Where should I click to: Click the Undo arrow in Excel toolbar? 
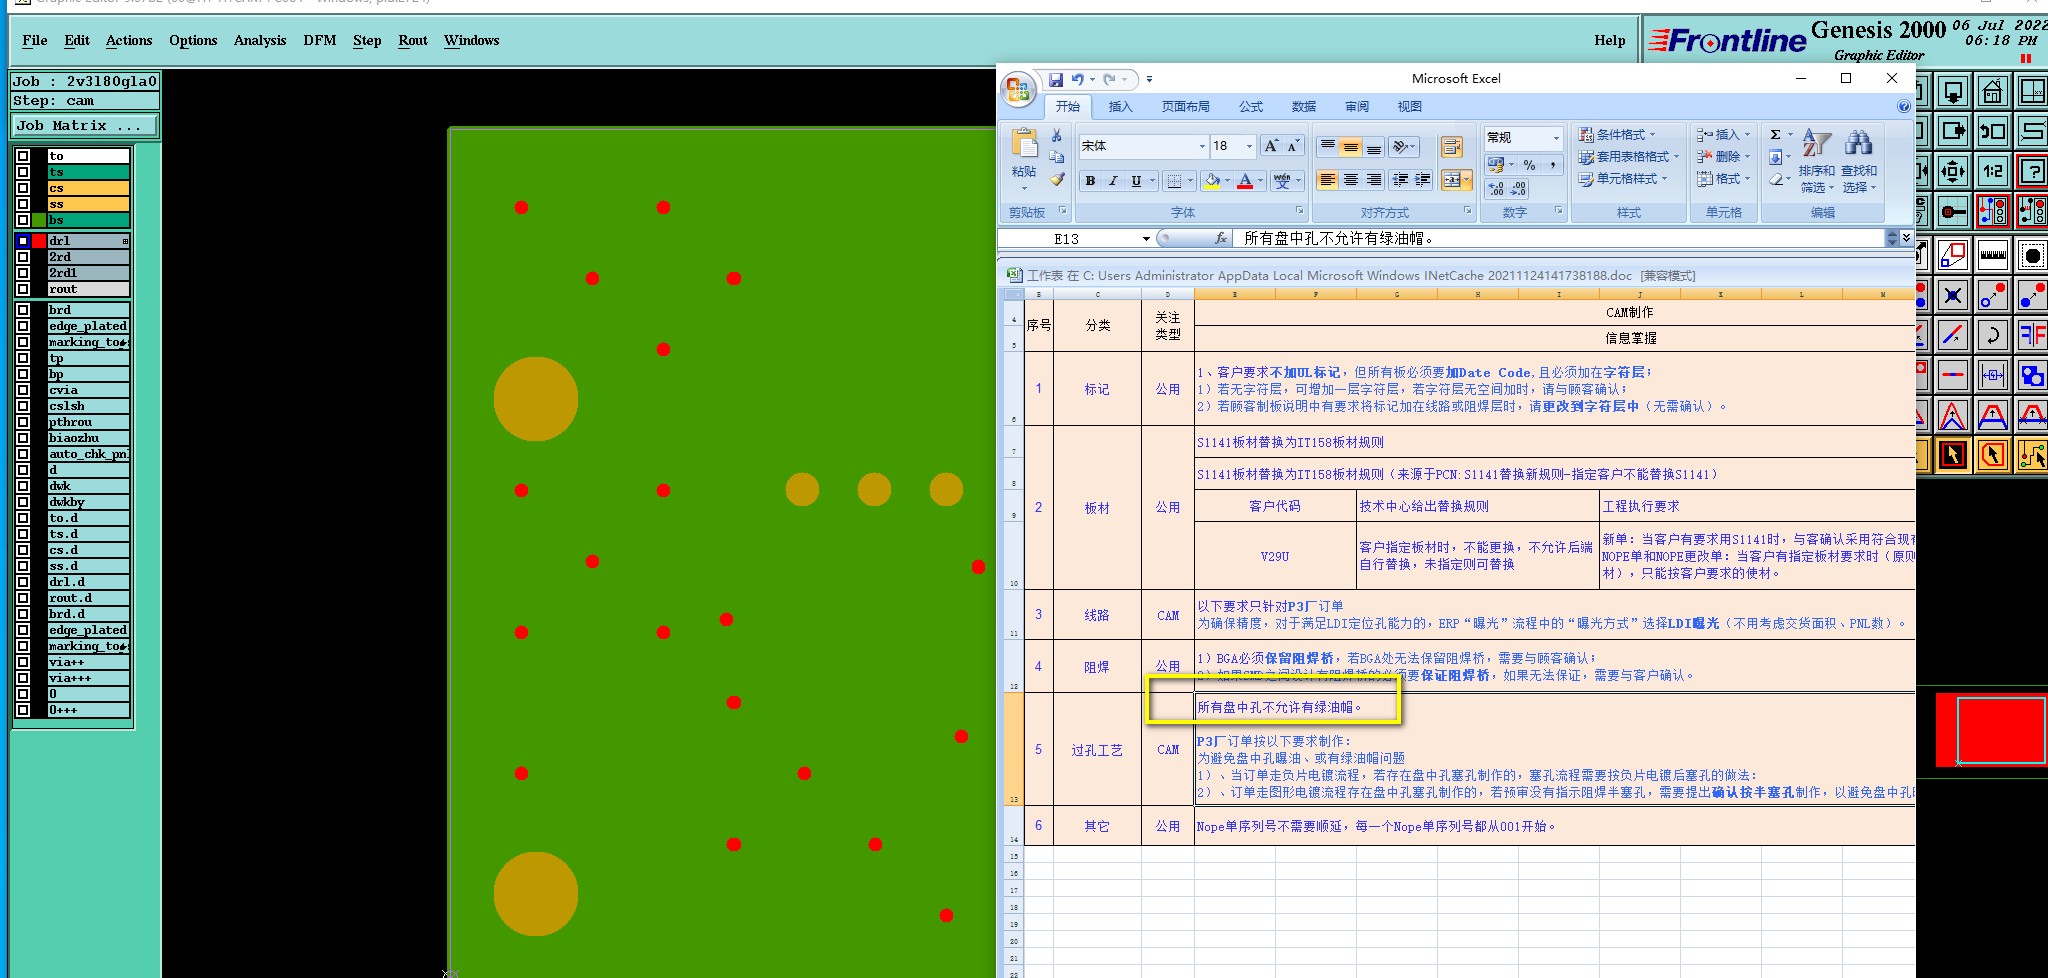click(x=1077, y=79)
